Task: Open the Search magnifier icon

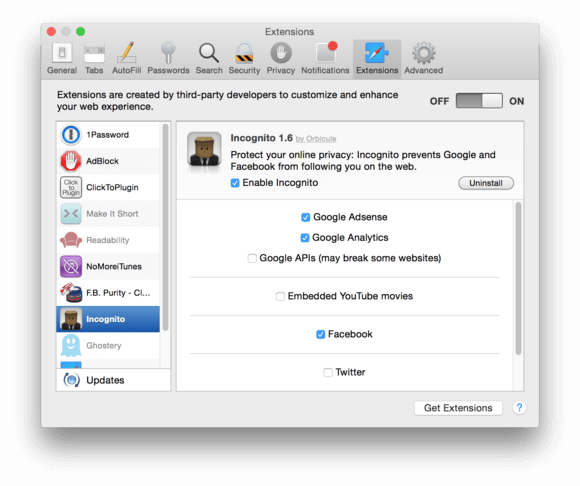Action: point(209,53)
